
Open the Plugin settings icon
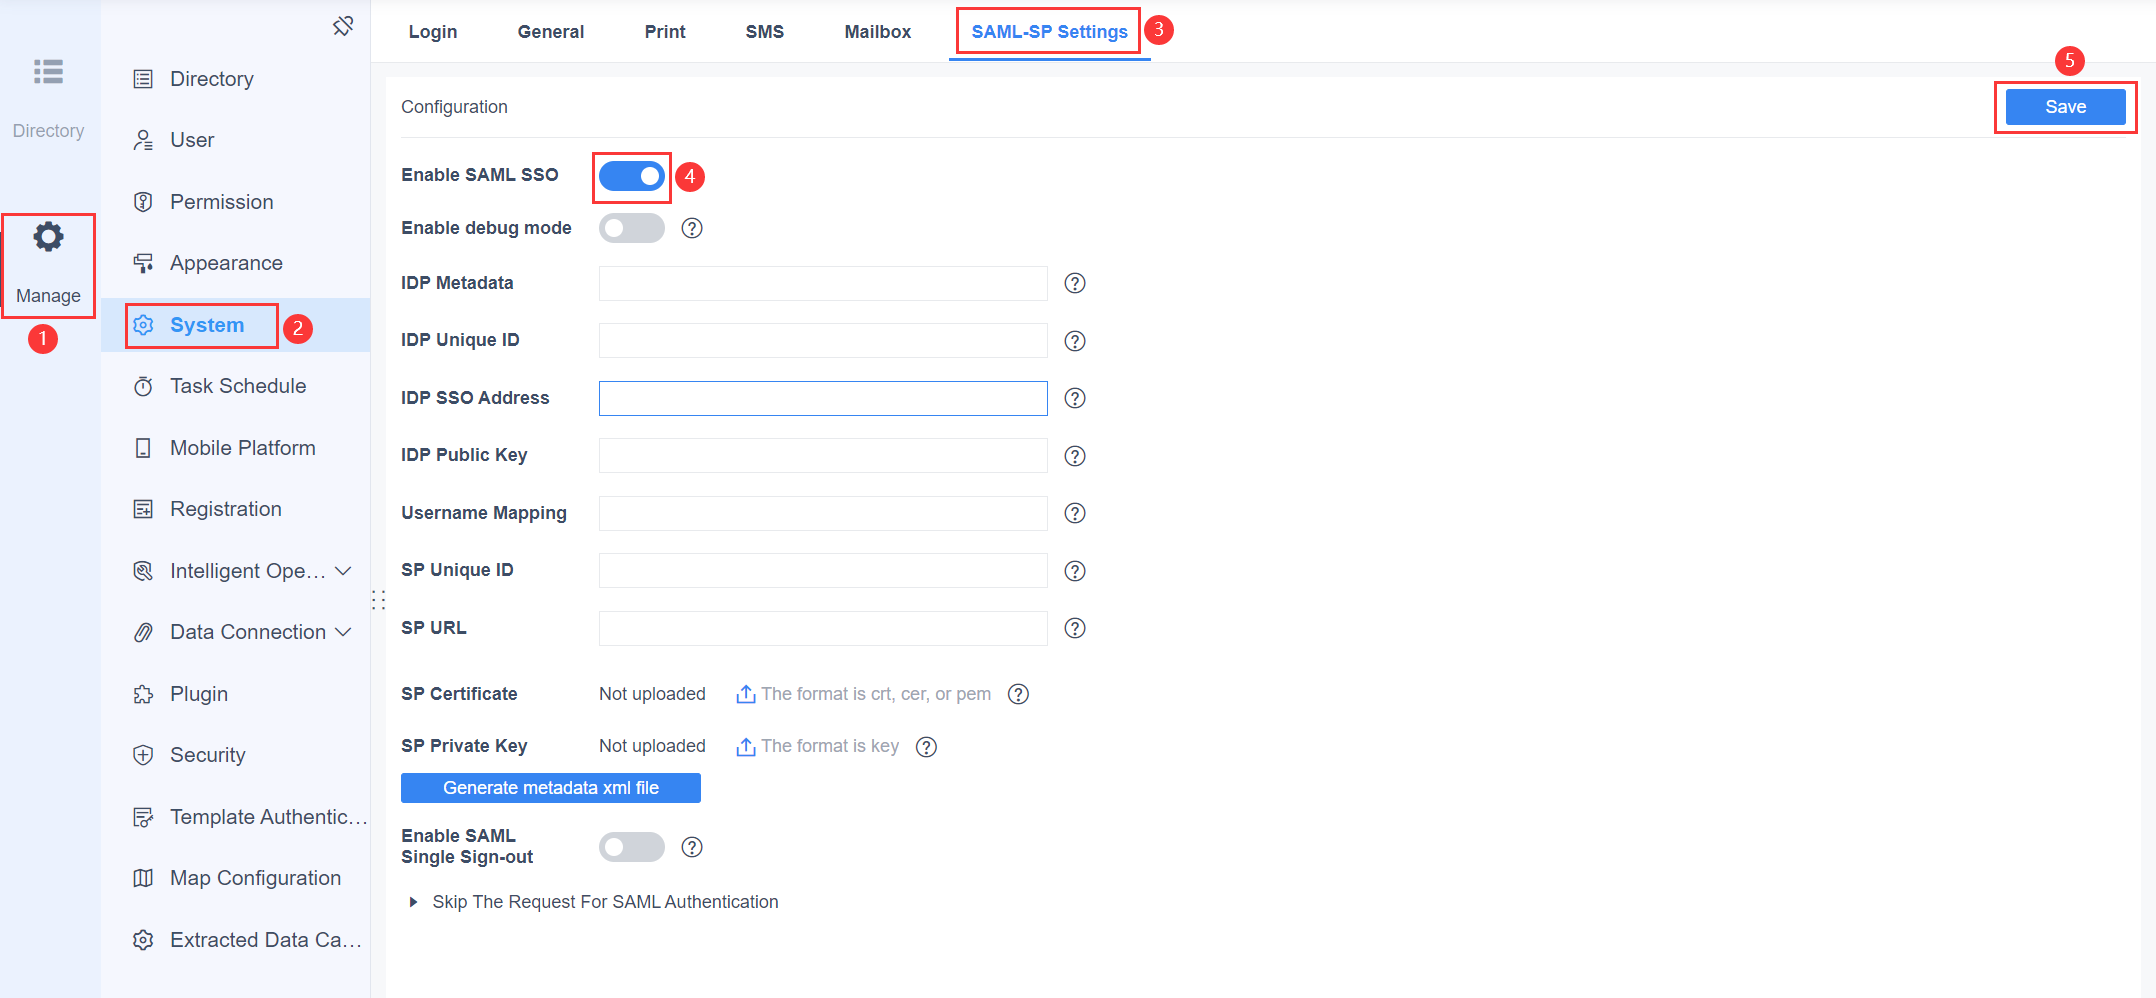[x=145, y=693]
